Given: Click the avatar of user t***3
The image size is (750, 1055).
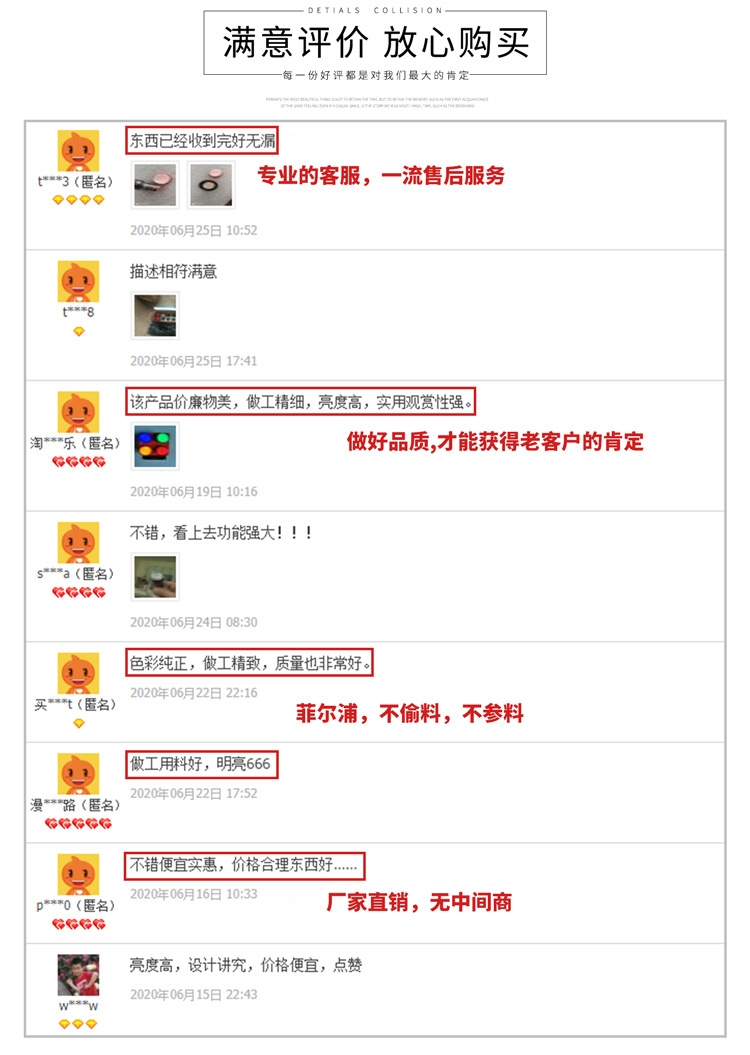Looking at the screenshot, I should click(79, 151).
